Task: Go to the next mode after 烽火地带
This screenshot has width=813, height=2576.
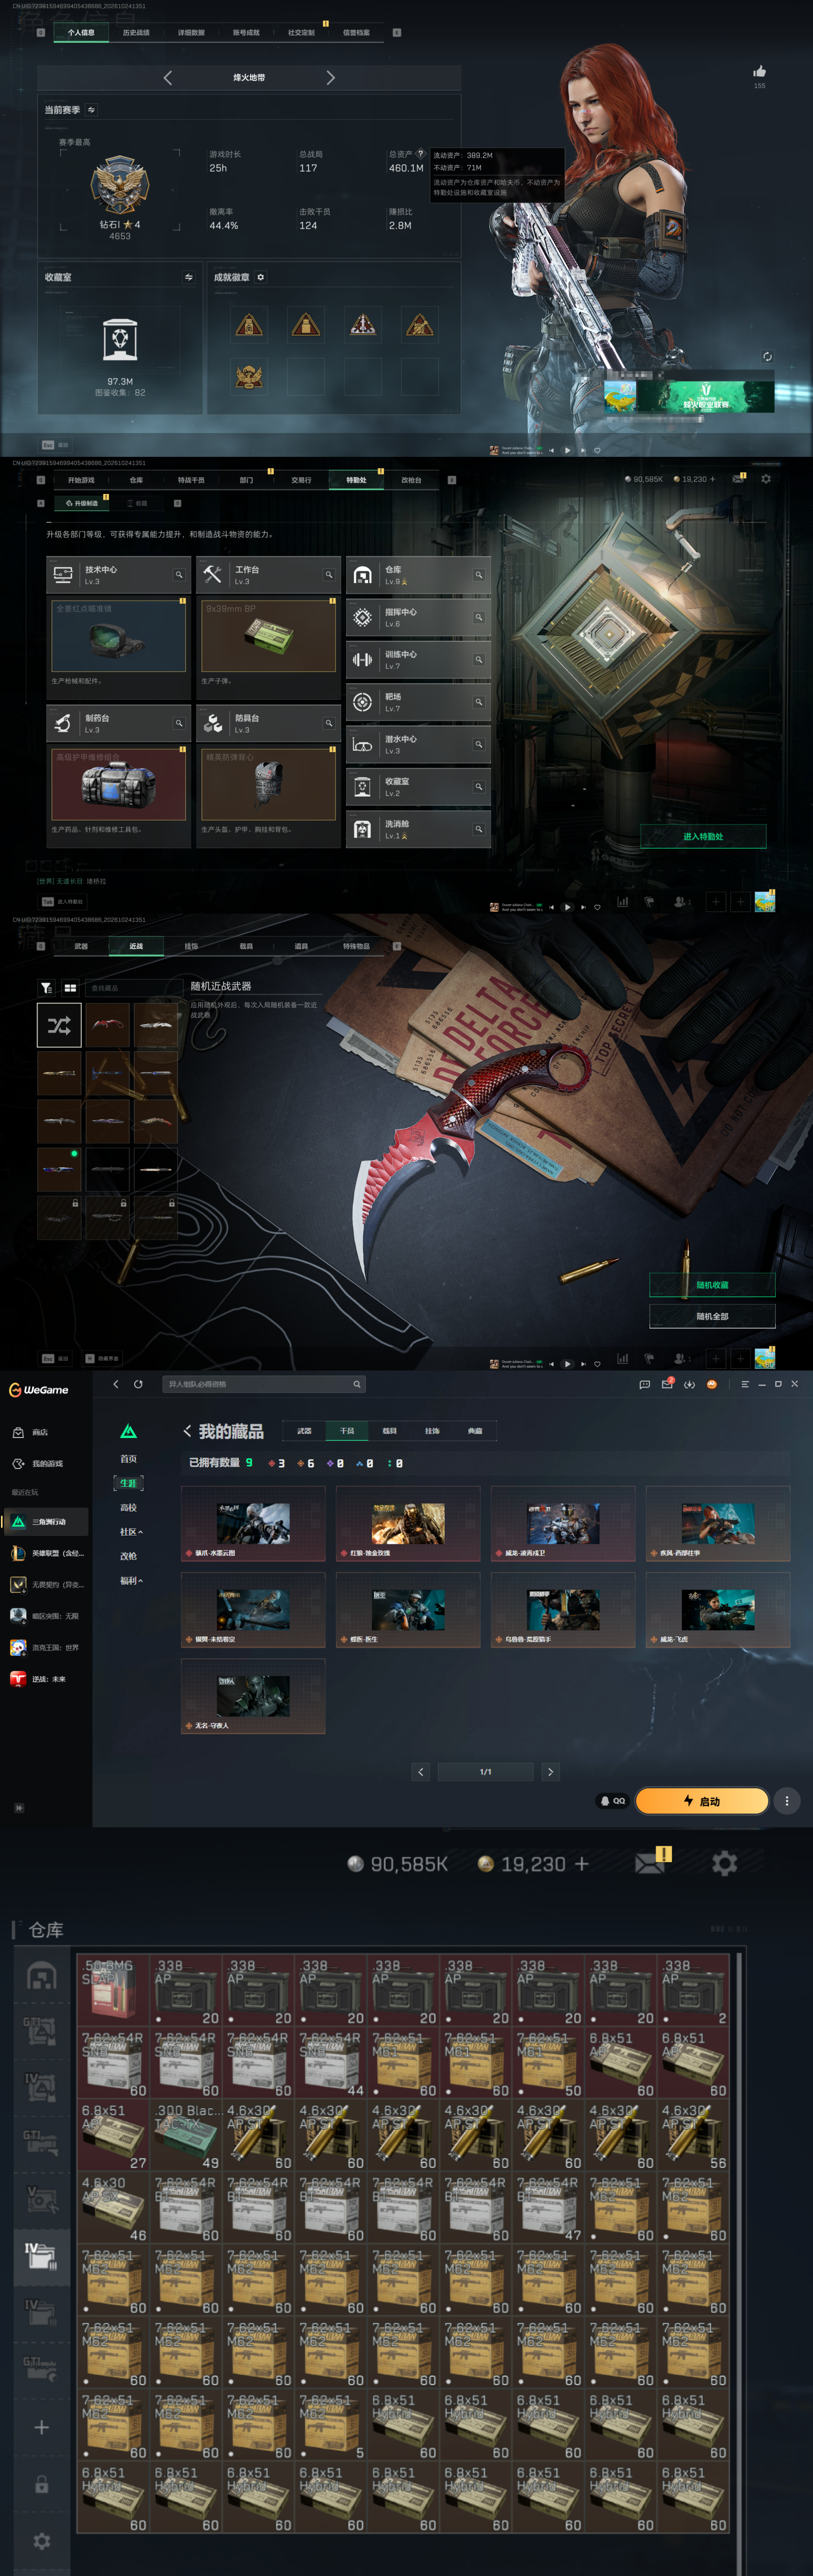Action: point(331,77)
